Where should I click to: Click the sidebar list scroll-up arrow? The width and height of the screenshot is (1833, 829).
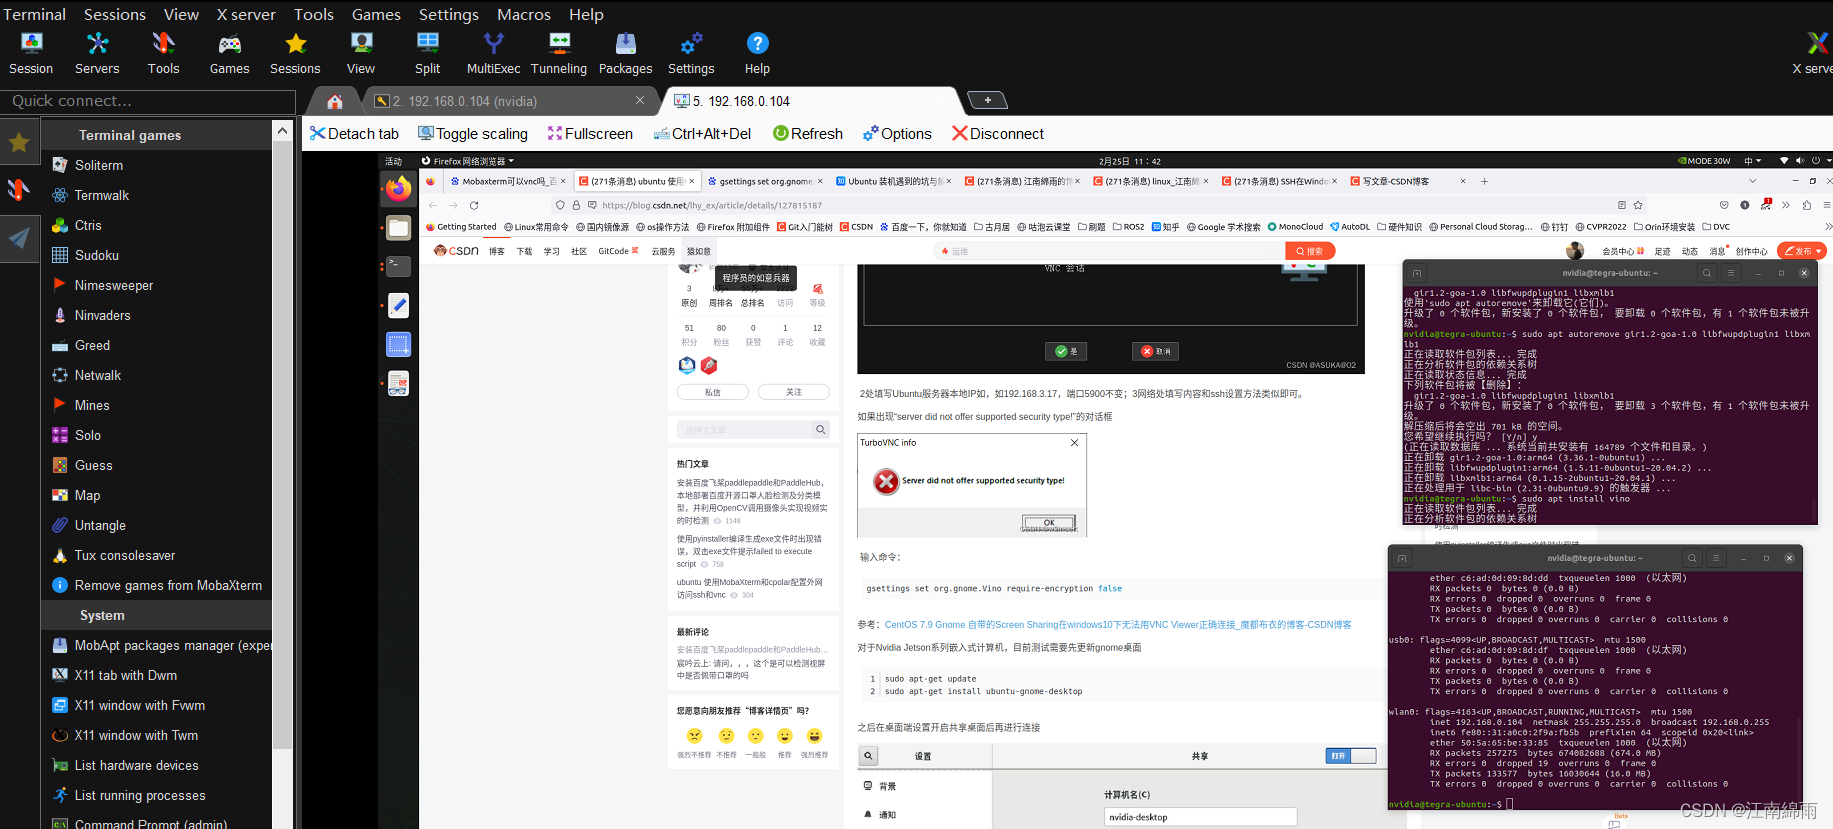282,130
